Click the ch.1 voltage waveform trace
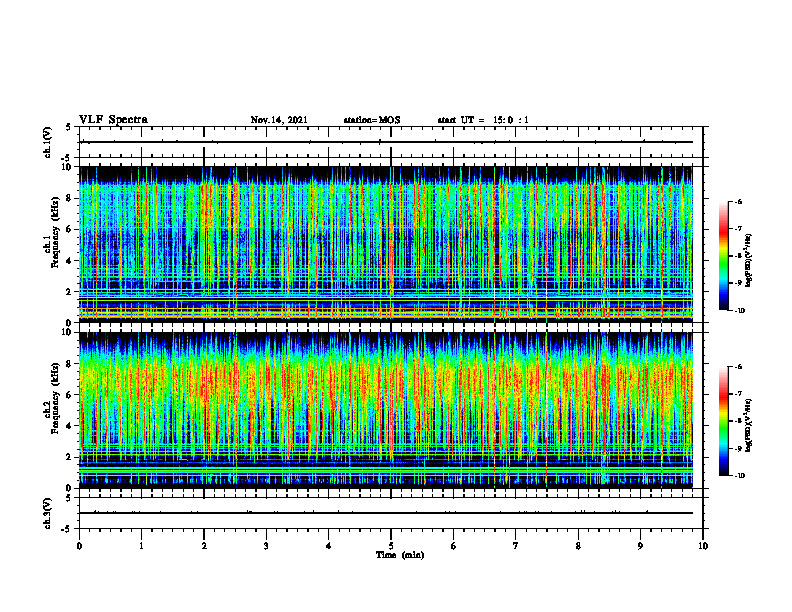The width and height of the screenshot is (792, 612). pos(386,142)
